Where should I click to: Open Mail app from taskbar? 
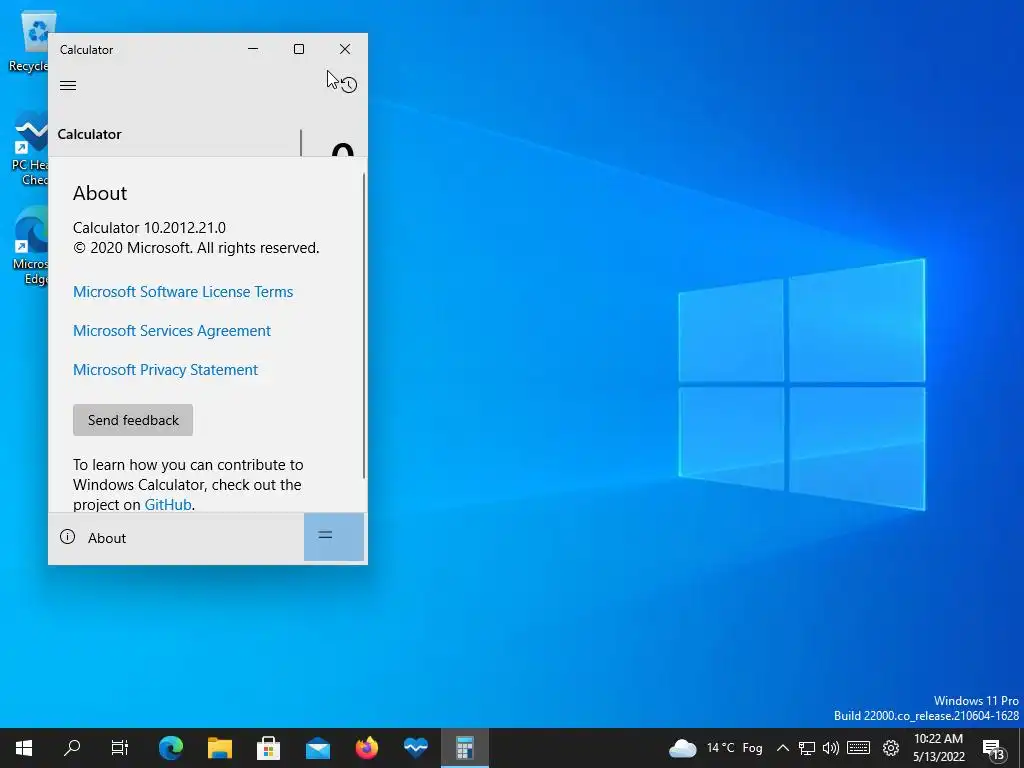(317, 748)
